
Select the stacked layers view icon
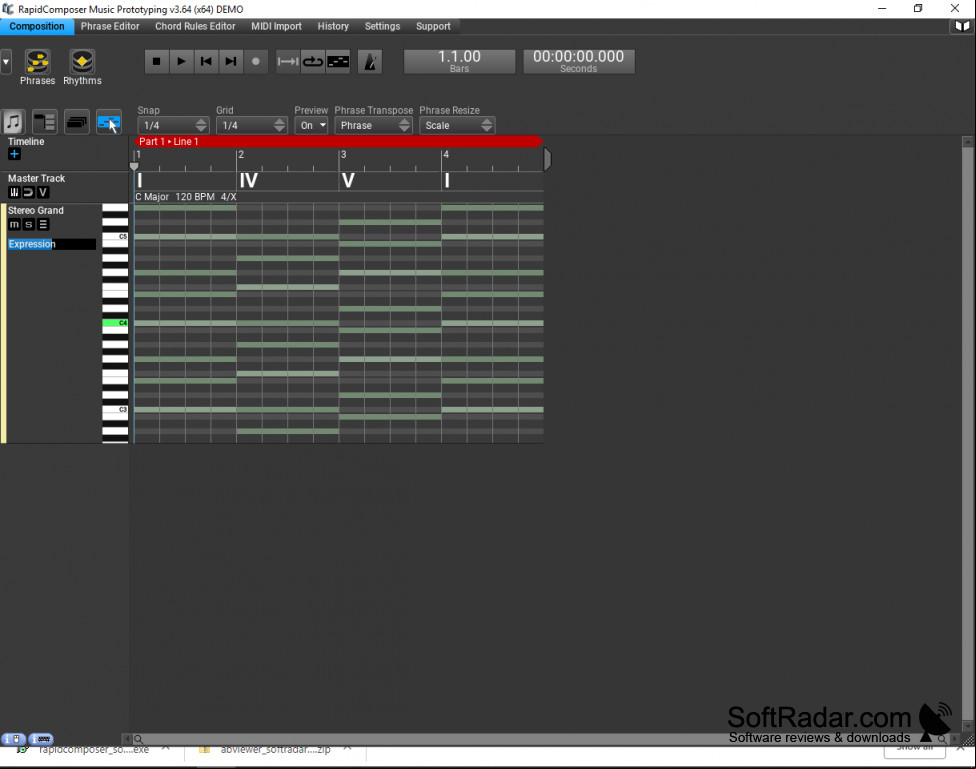tap(77, 121)
